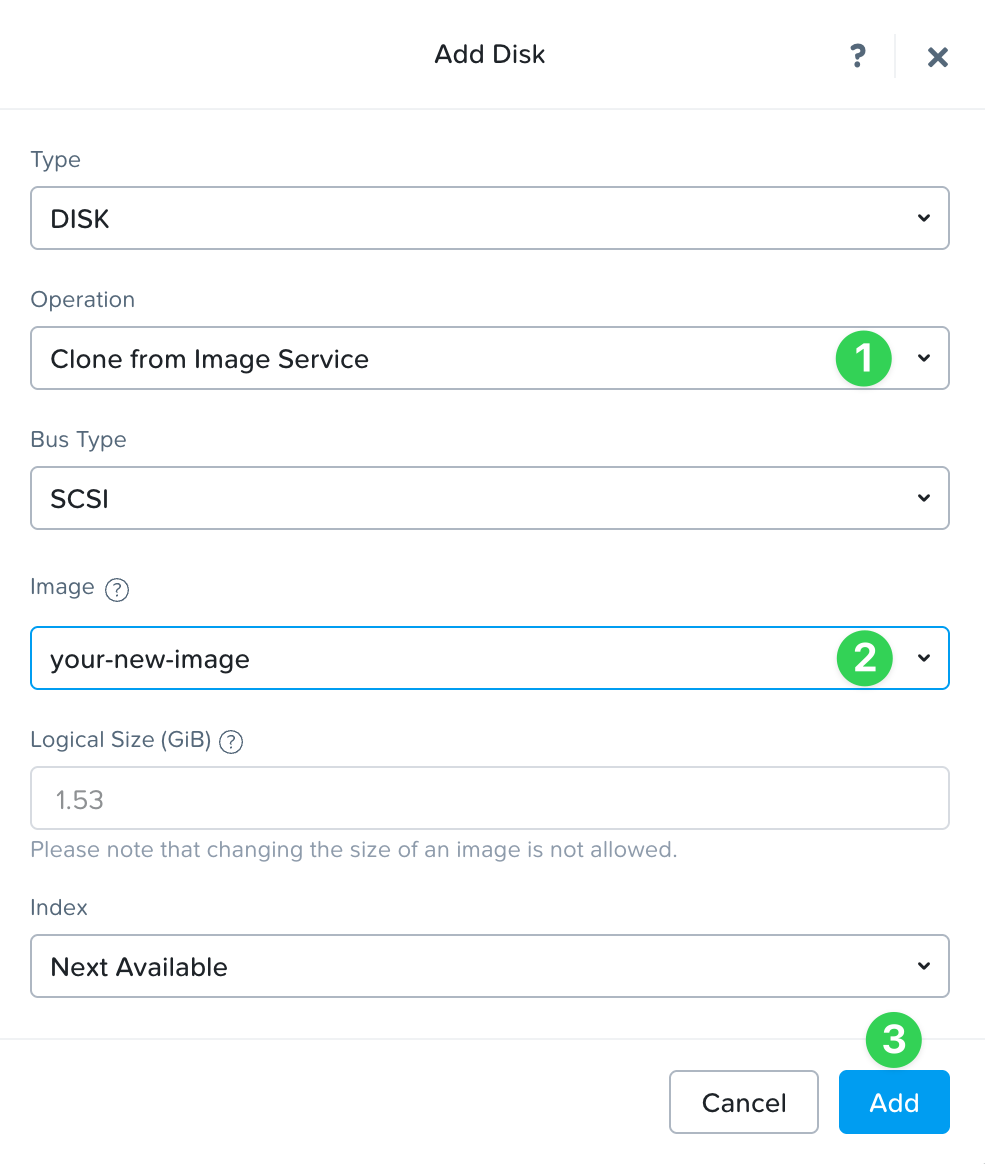The height and width of the screenshot is (1164, 985).
Task: Click the Logical Size input field
Action: click(489, 798)
